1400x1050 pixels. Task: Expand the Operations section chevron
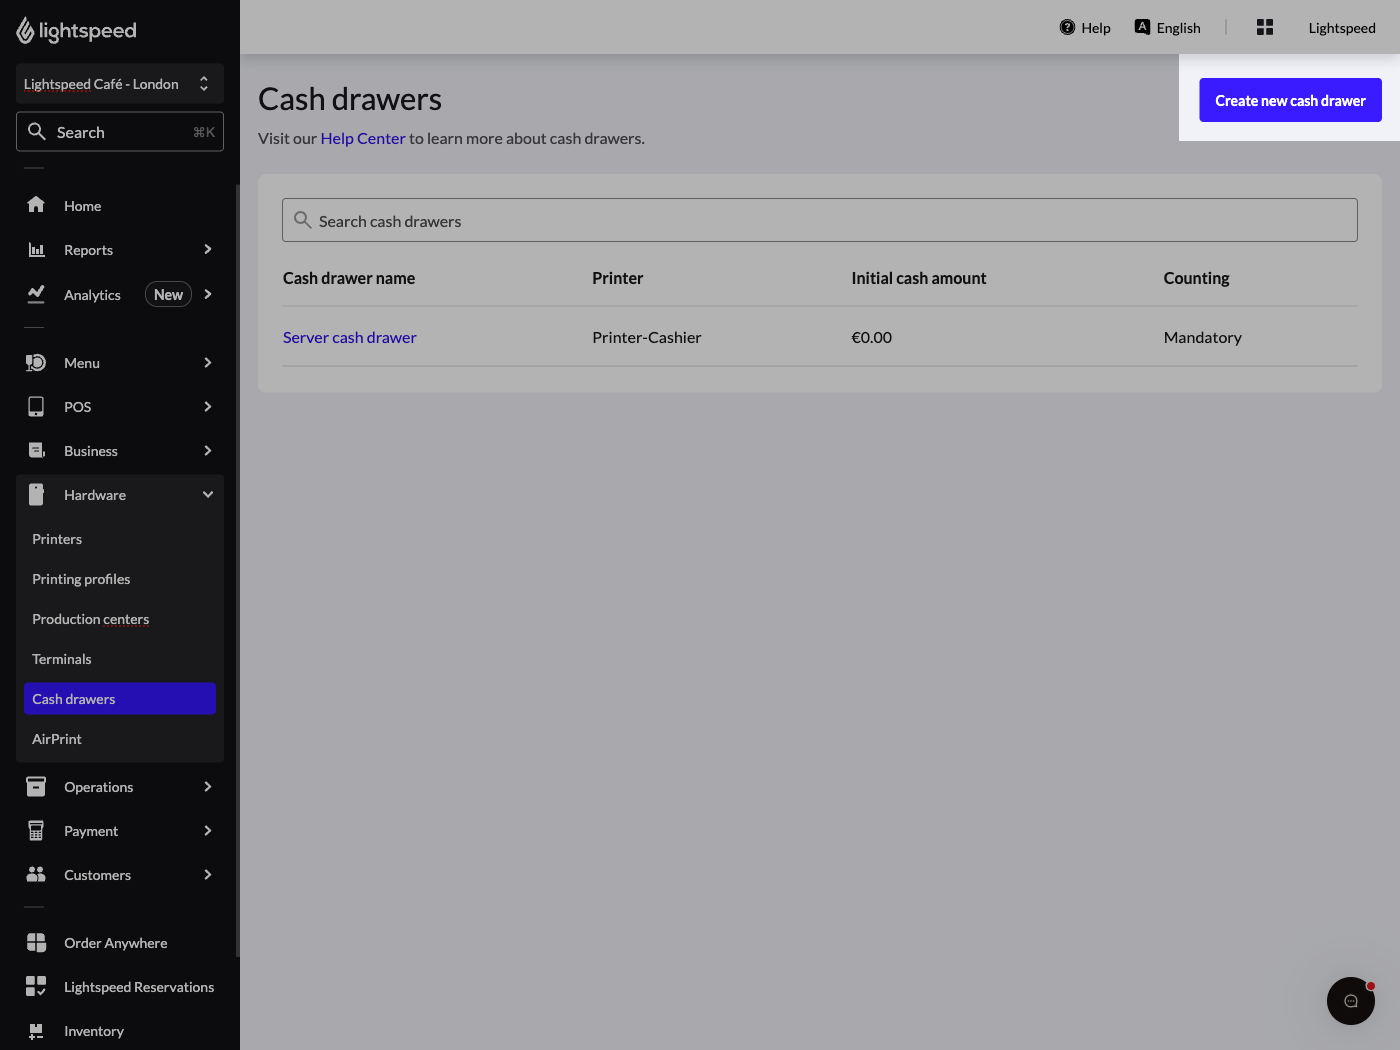coord(207,786)
